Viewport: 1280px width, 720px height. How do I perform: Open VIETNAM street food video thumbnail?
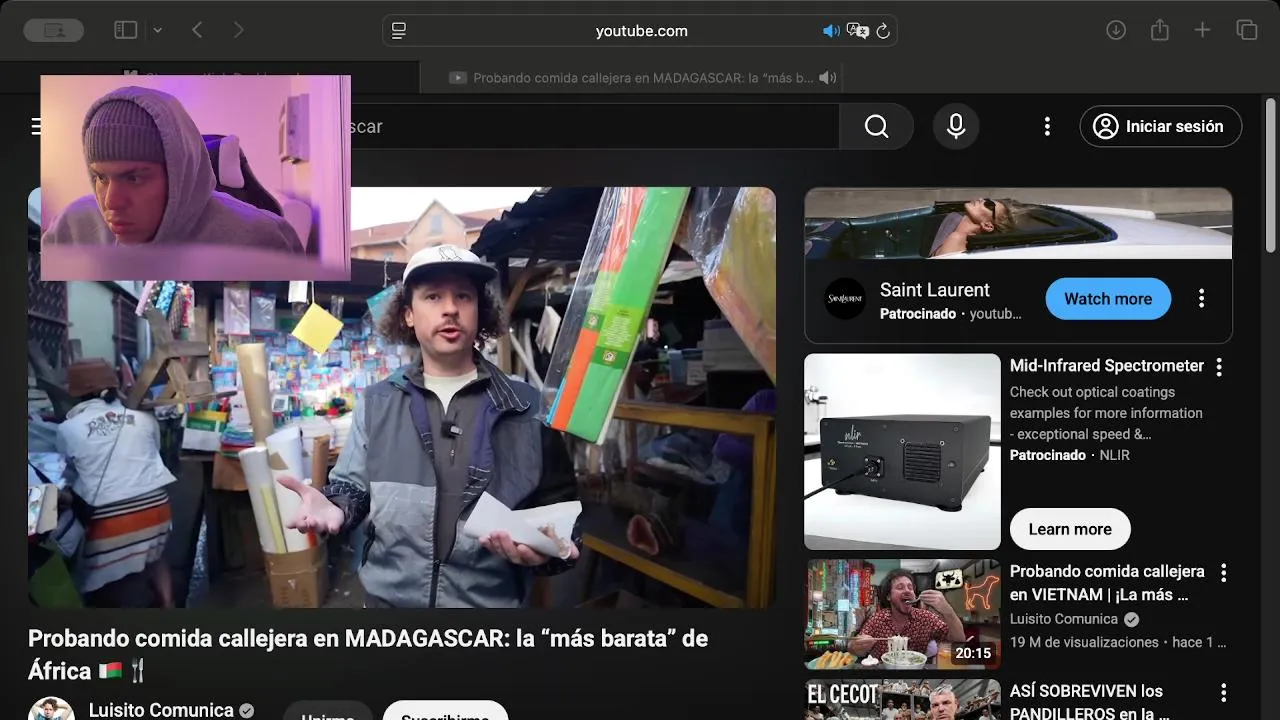click(902, 614)
